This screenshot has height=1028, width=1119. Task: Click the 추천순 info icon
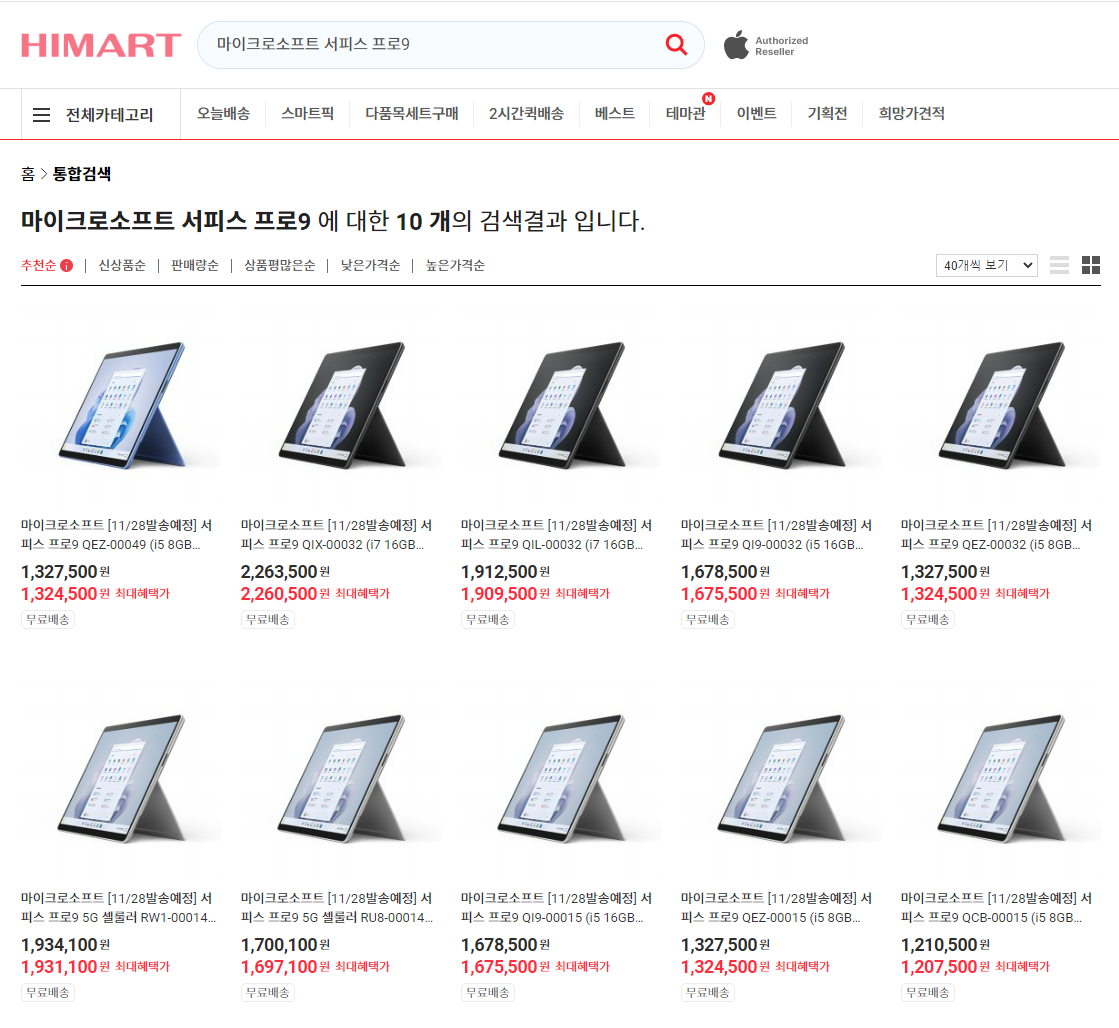66,266
